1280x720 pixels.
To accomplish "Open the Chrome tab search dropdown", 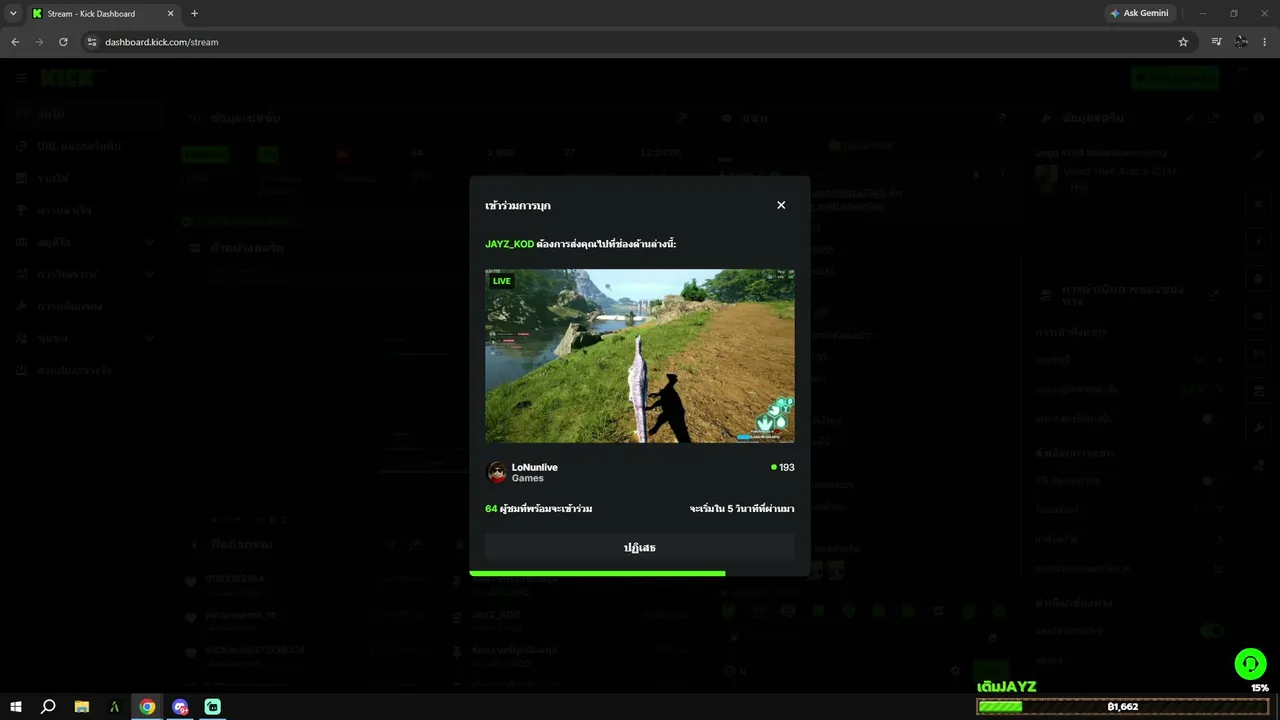I will [x=13, y=13].
